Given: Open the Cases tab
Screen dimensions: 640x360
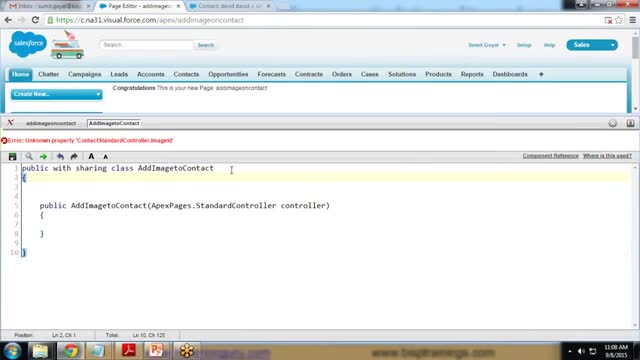Looking at the screenshot, I should coord(369,74).
